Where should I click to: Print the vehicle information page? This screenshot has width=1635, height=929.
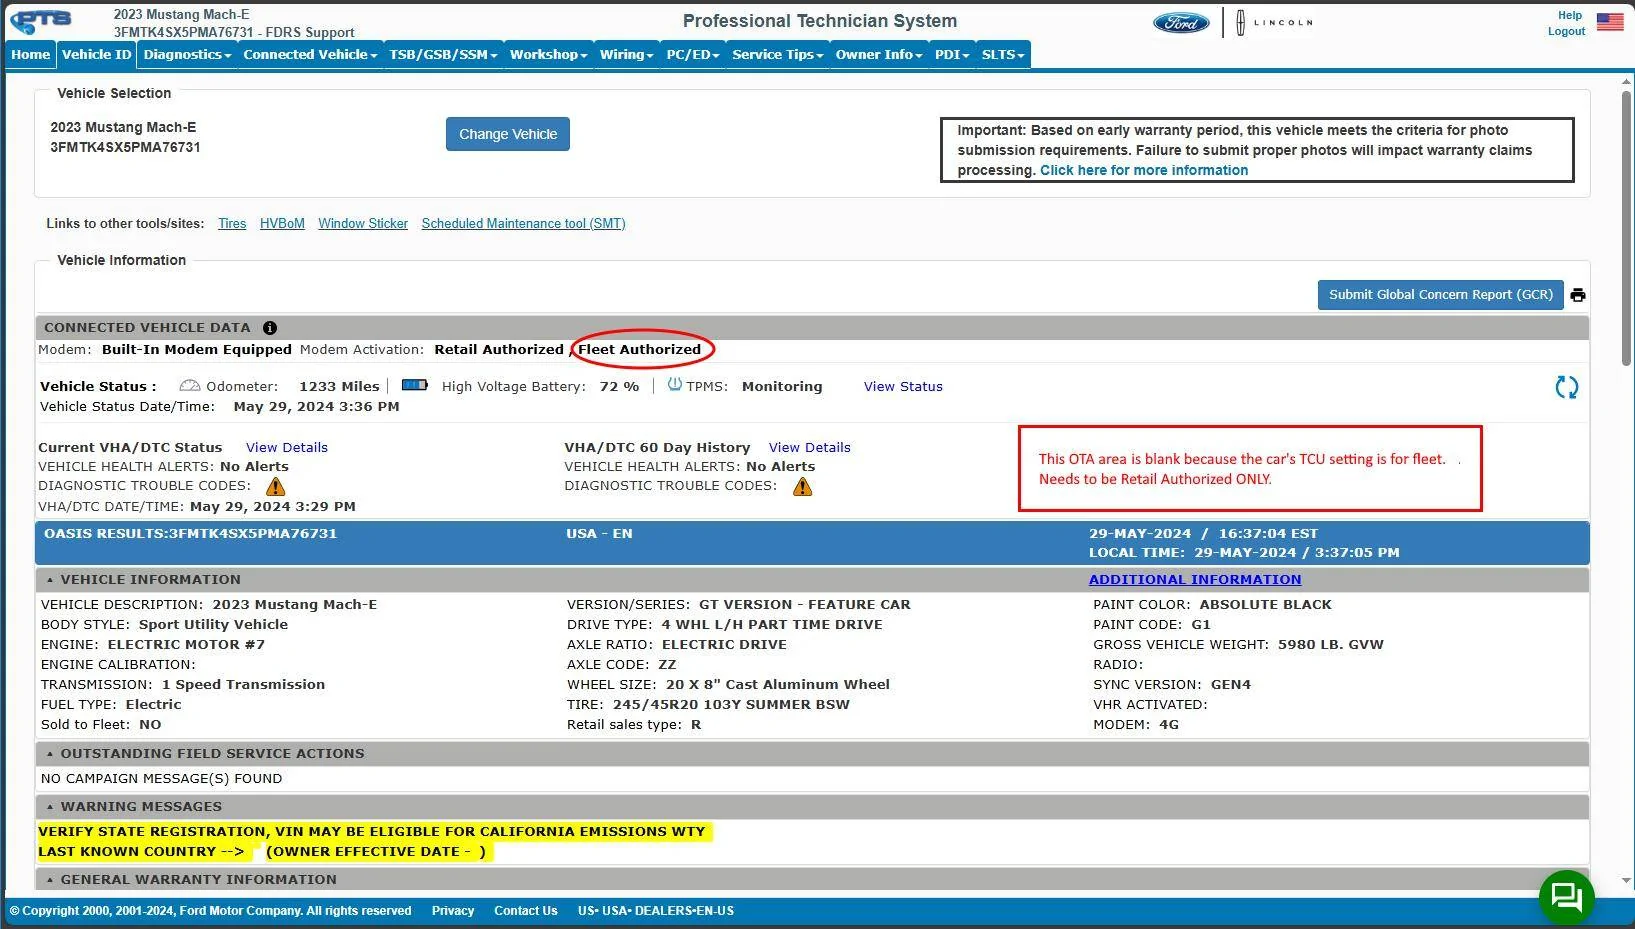(x=1578, y=295)
